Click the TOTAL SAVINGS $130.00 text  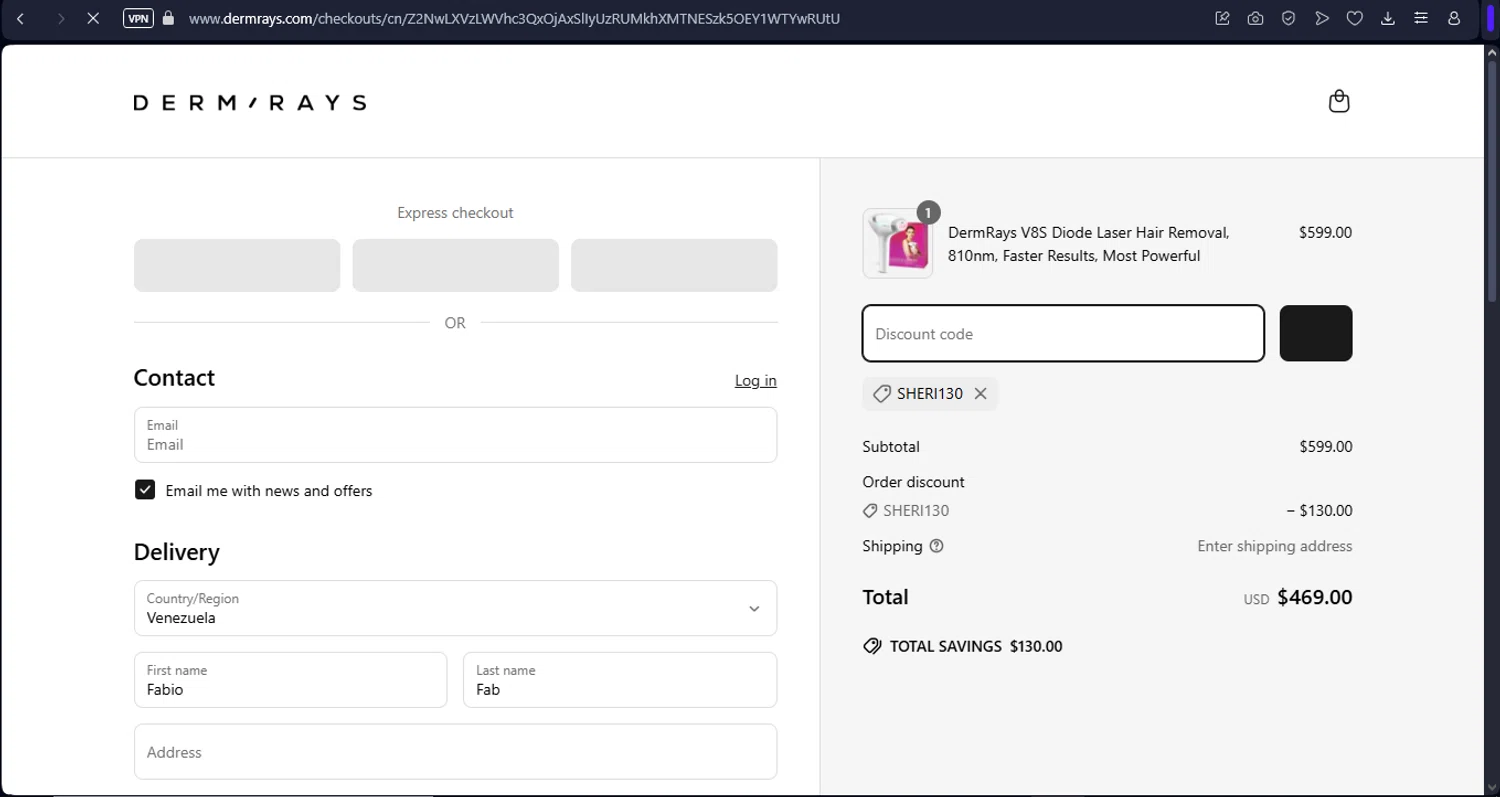(x=976, y=646)
